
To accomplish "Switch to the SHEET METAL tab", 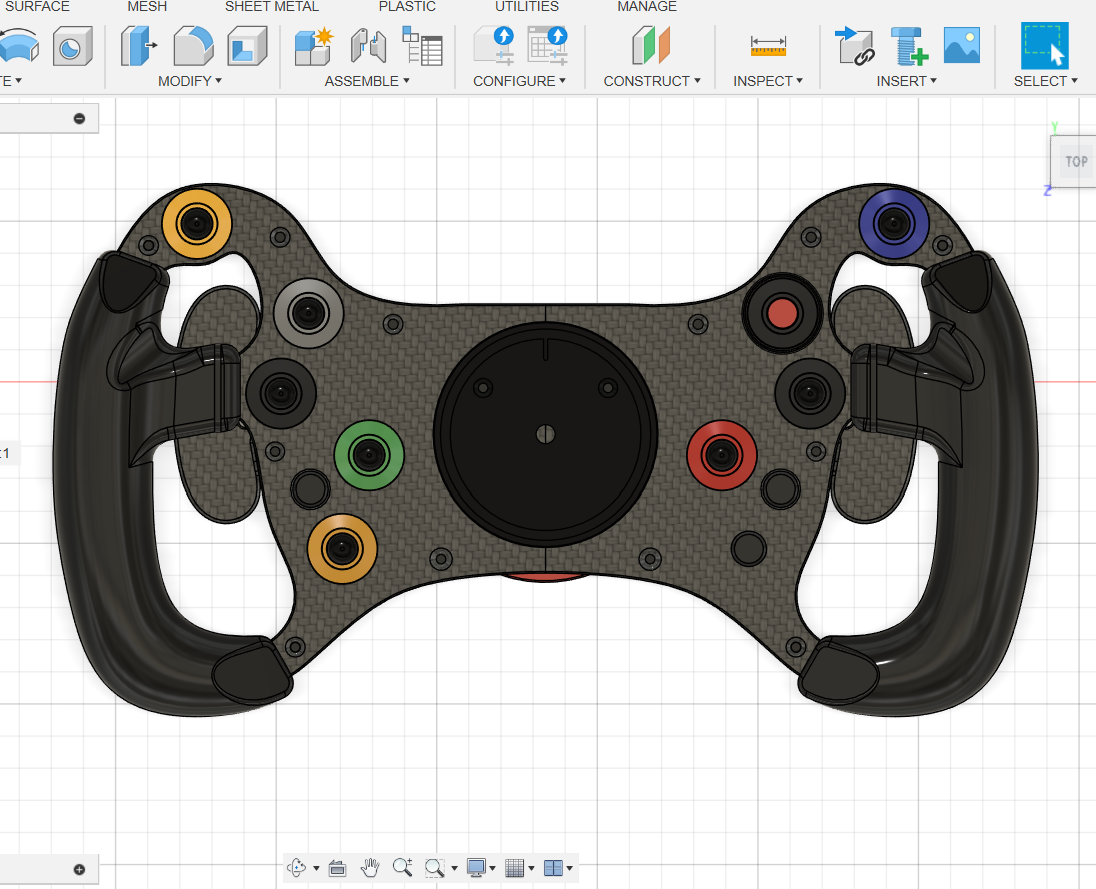I will [271, 6].
